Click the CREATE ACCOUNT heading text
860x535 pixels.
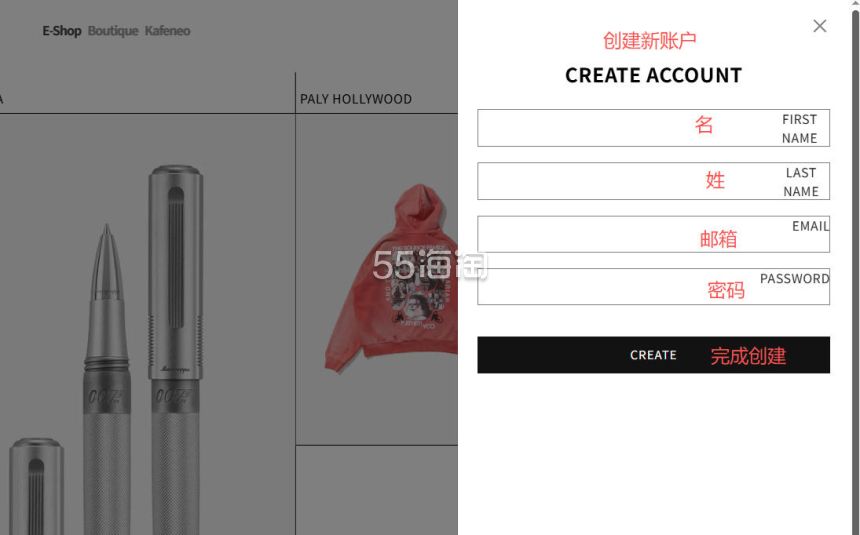pos(653,75)
